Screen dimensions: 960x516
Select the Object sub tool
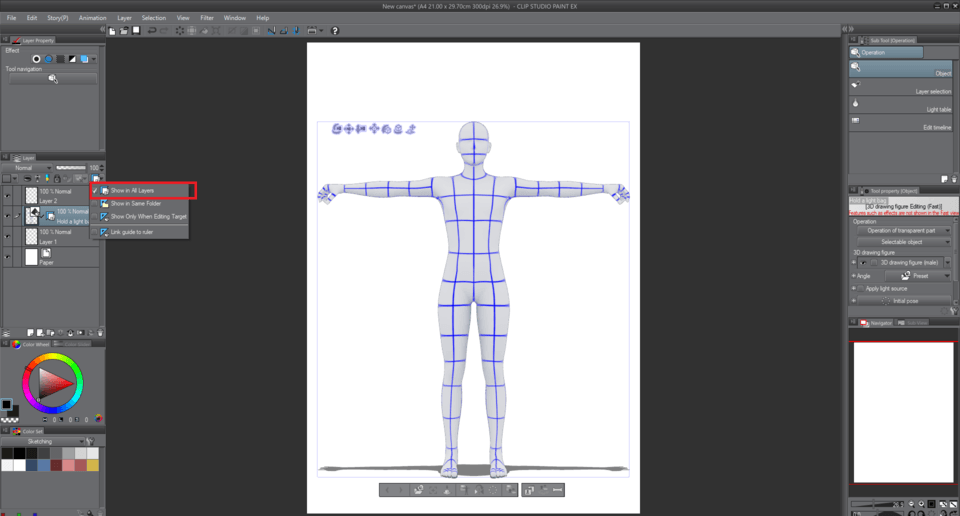pyautogui.click(x=901, y=69)
